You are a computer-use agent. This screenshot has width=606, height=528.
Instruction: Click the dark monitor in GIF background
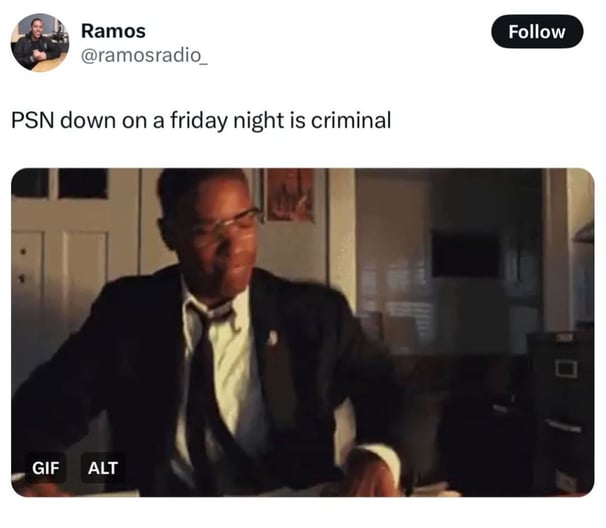pos(465,254)
